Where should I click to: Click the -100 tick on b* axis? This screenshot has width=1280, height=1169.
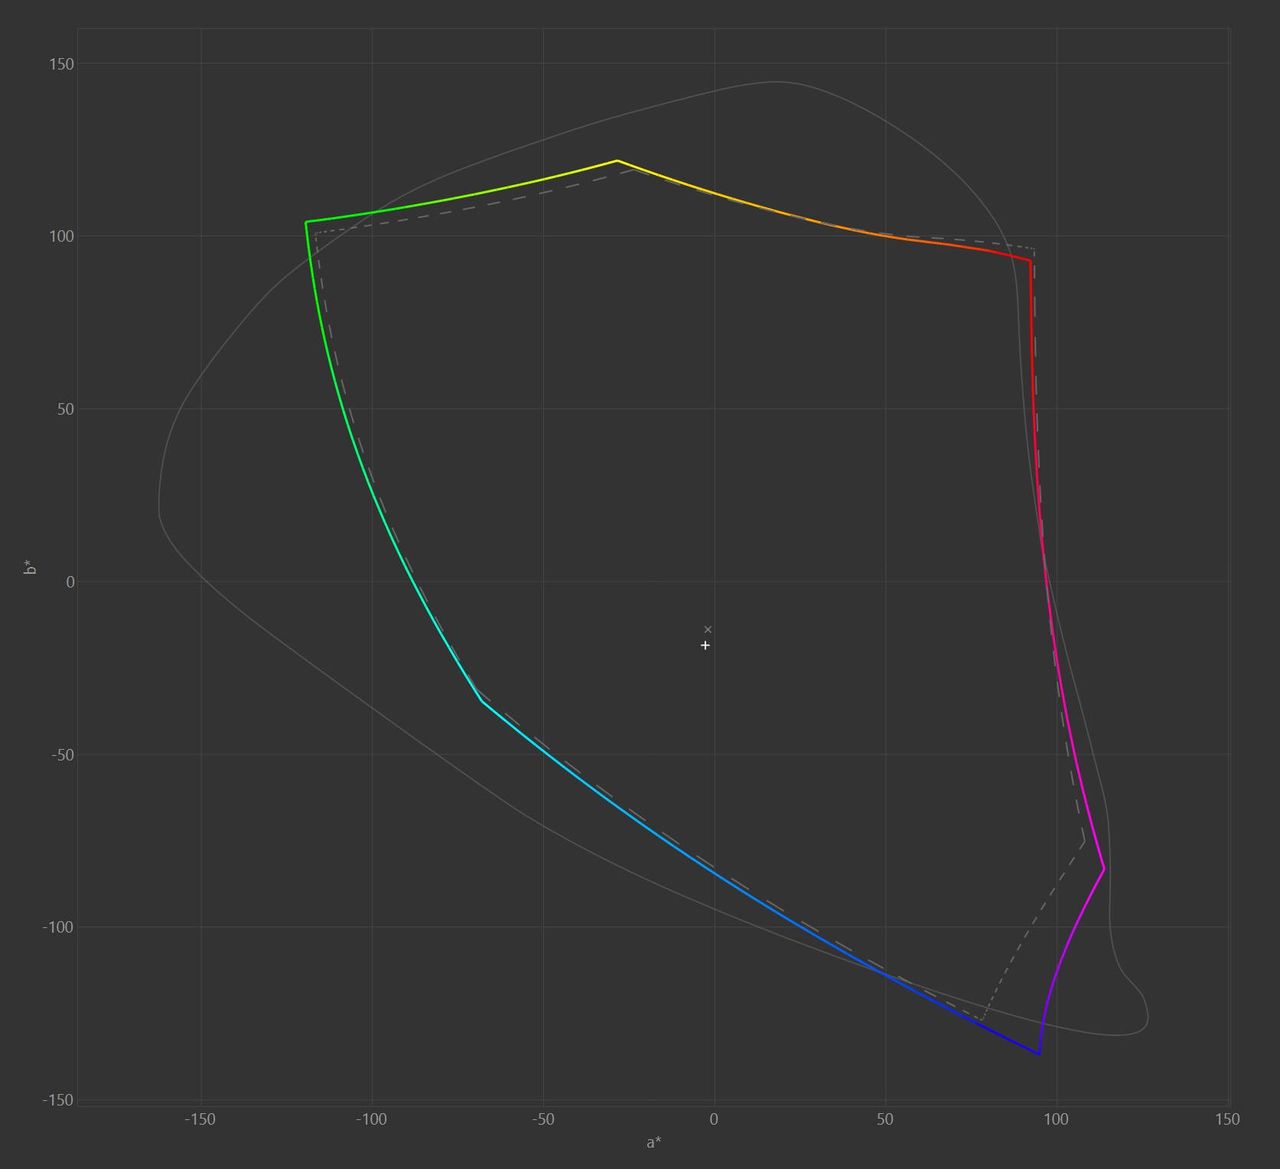click(x=58, y=927)
